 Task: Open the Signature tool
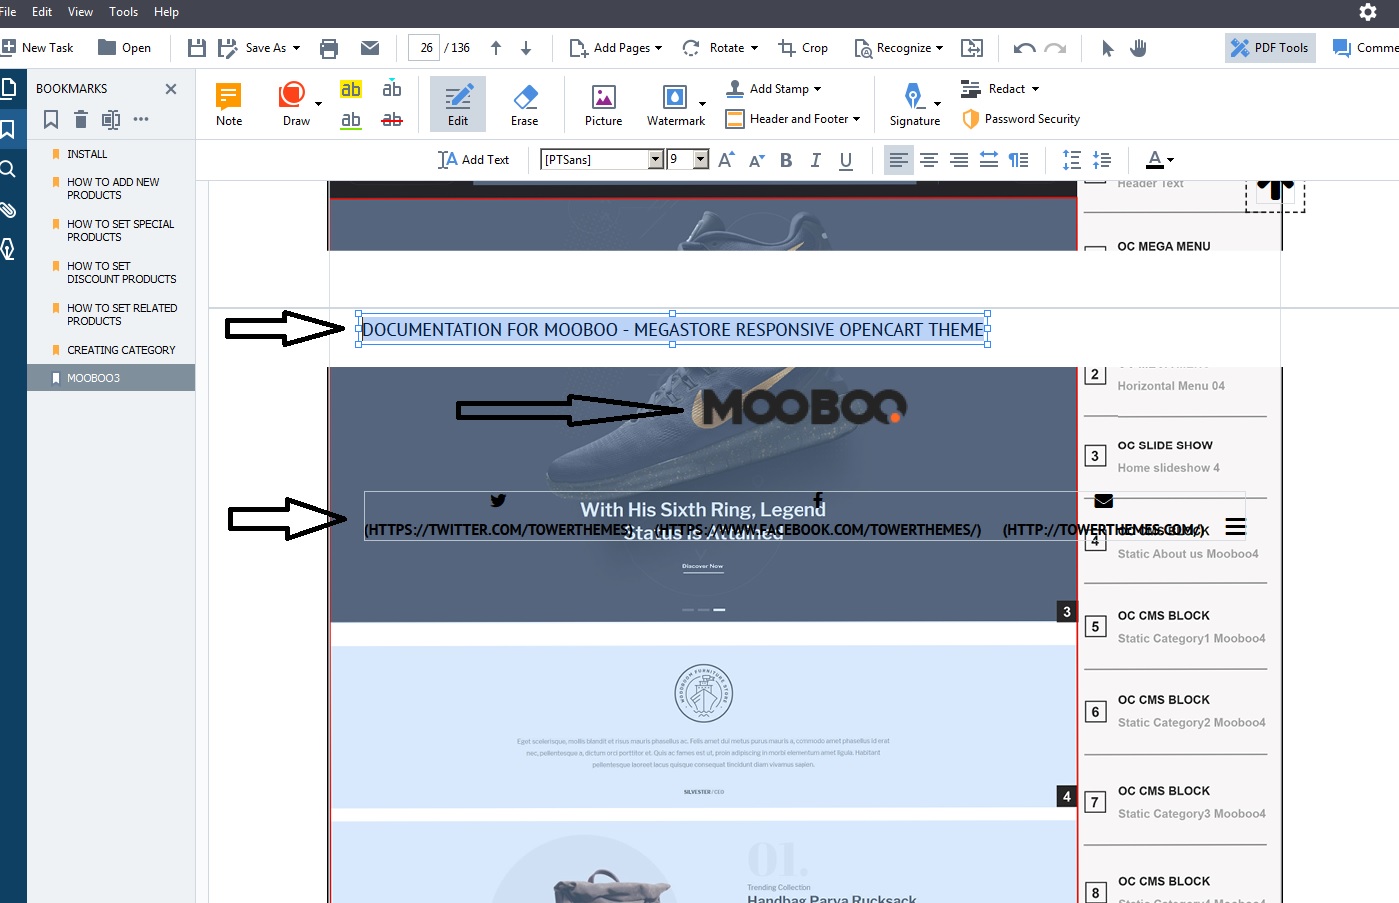915,104
